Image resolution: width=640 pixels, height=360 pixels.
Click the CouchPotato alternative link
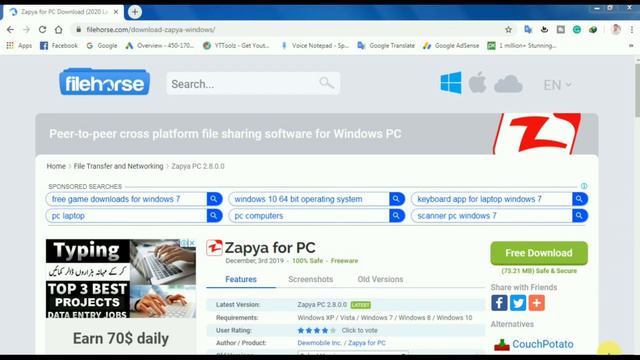tap(542, 344)
